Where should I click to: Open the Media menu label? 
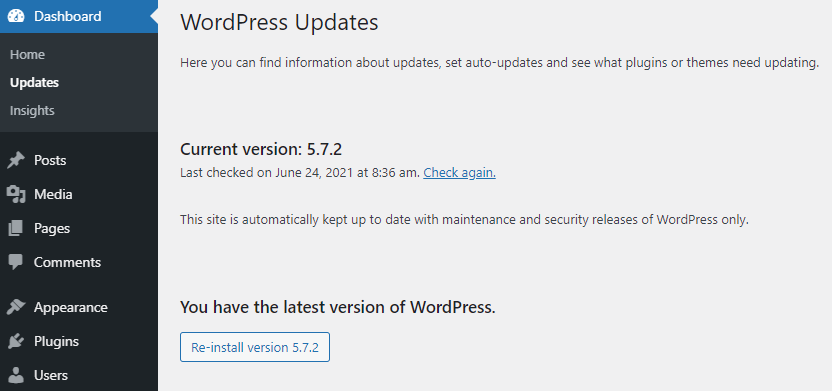point(53,195)
